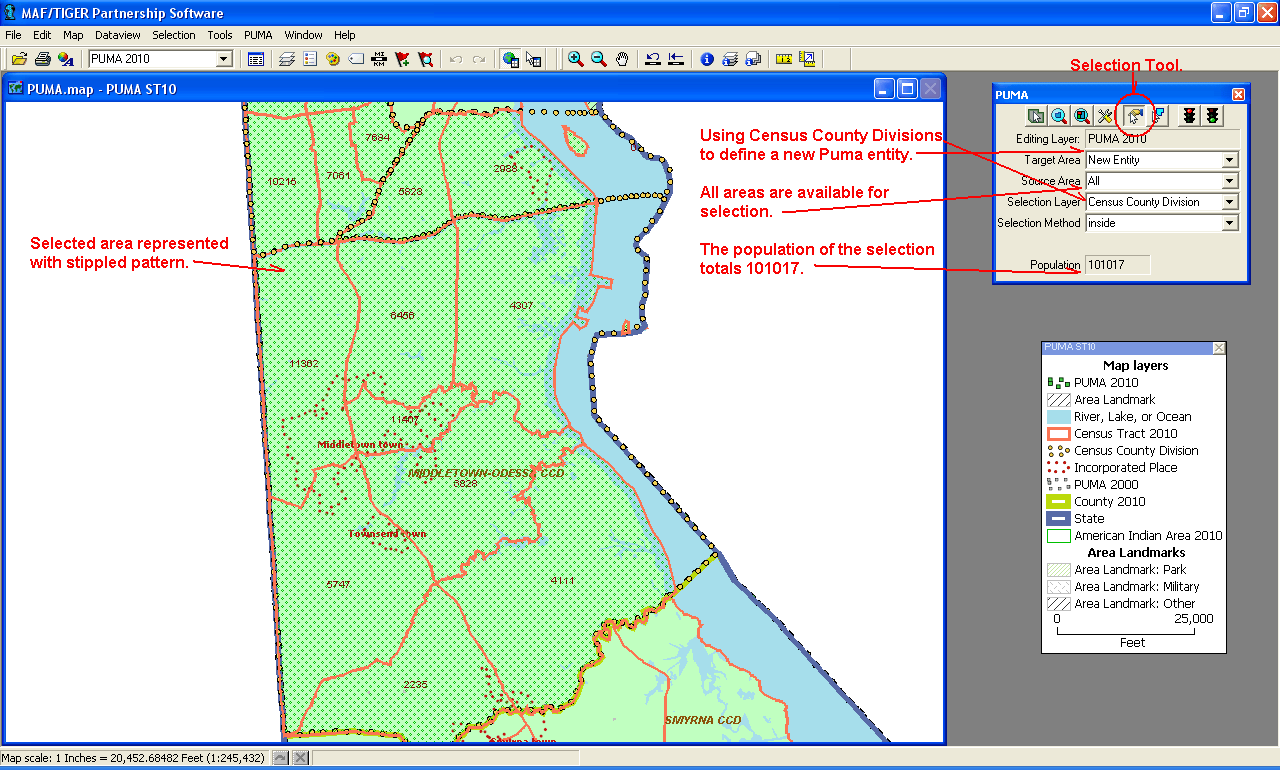Open the Edit menu
This screenshot has width=1280, height=770.
42,35
